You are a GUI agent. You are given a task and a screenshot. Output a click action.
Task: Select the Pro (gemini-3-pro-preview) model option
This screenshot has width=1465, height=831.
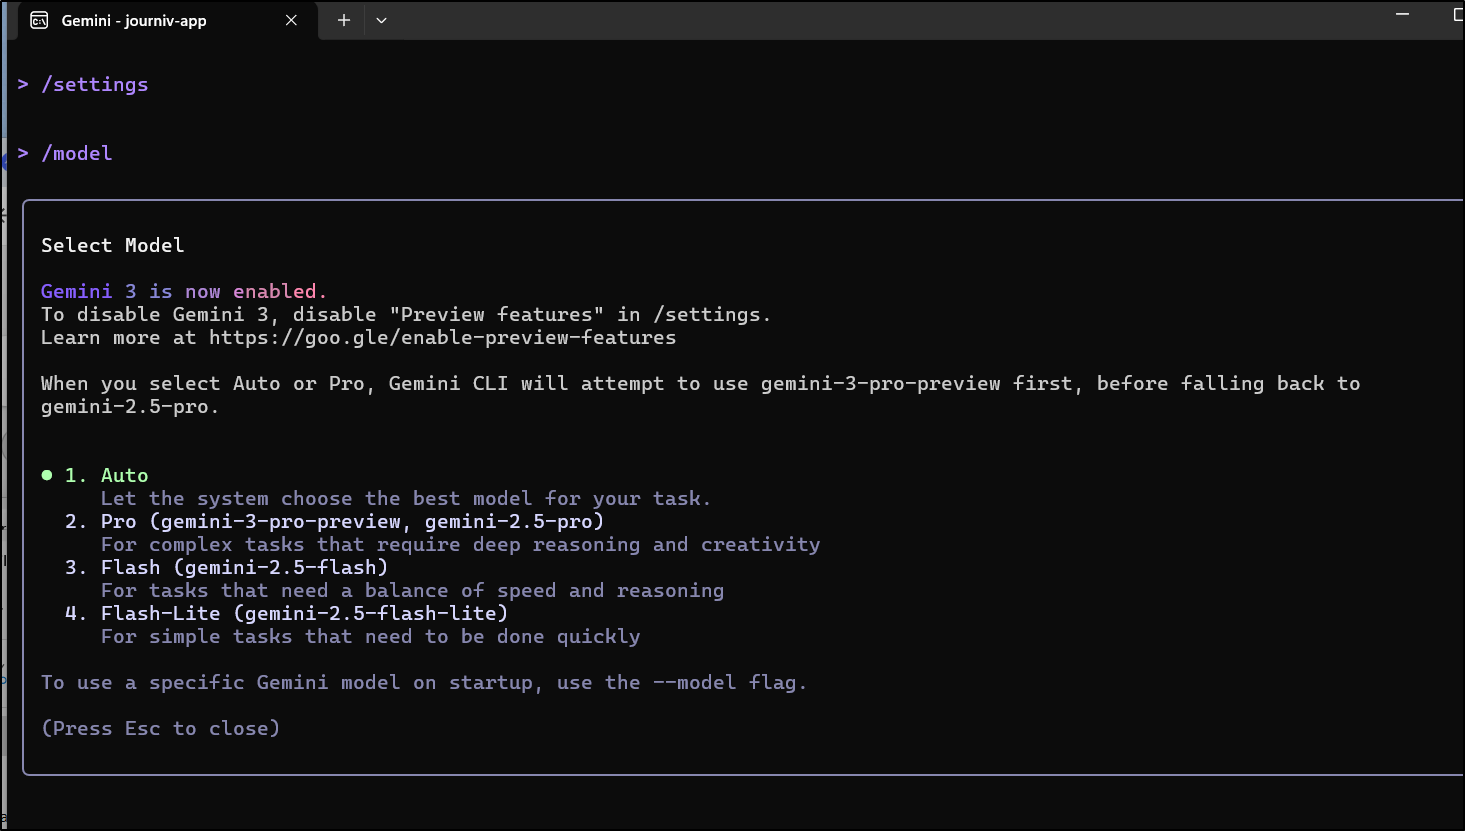click(x=351, y=521)
